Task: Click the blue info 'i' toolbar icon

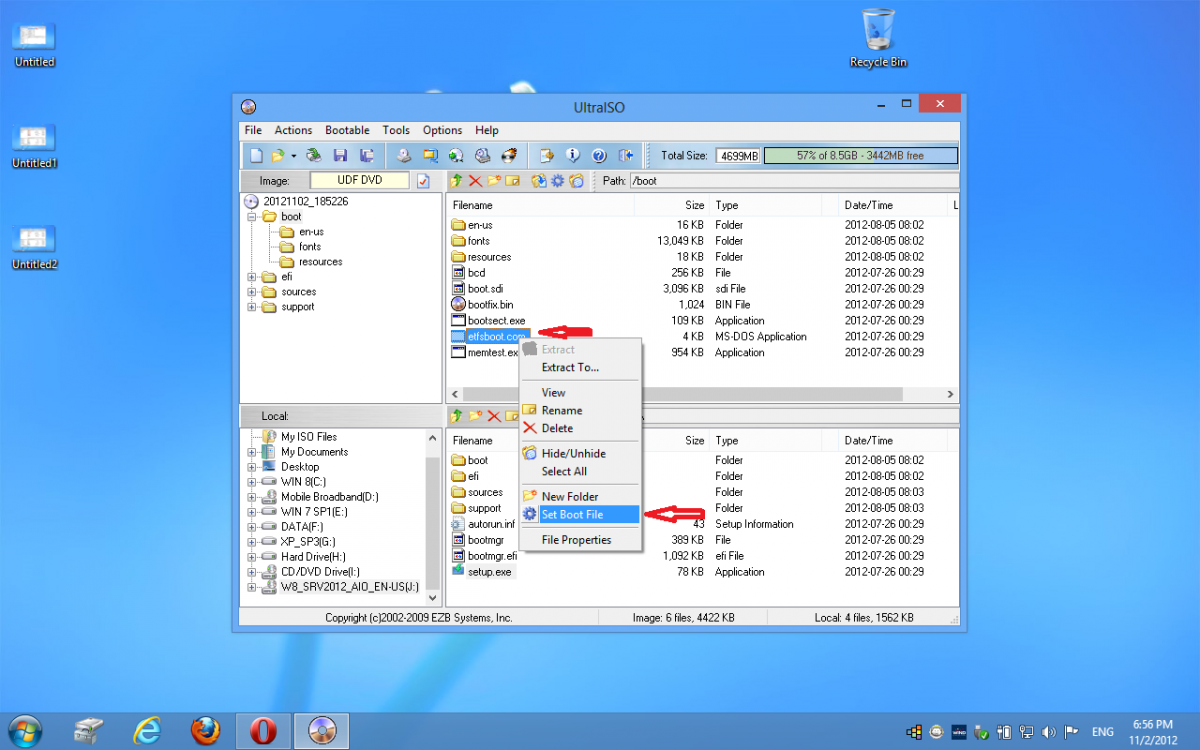Action: [573, 156]
